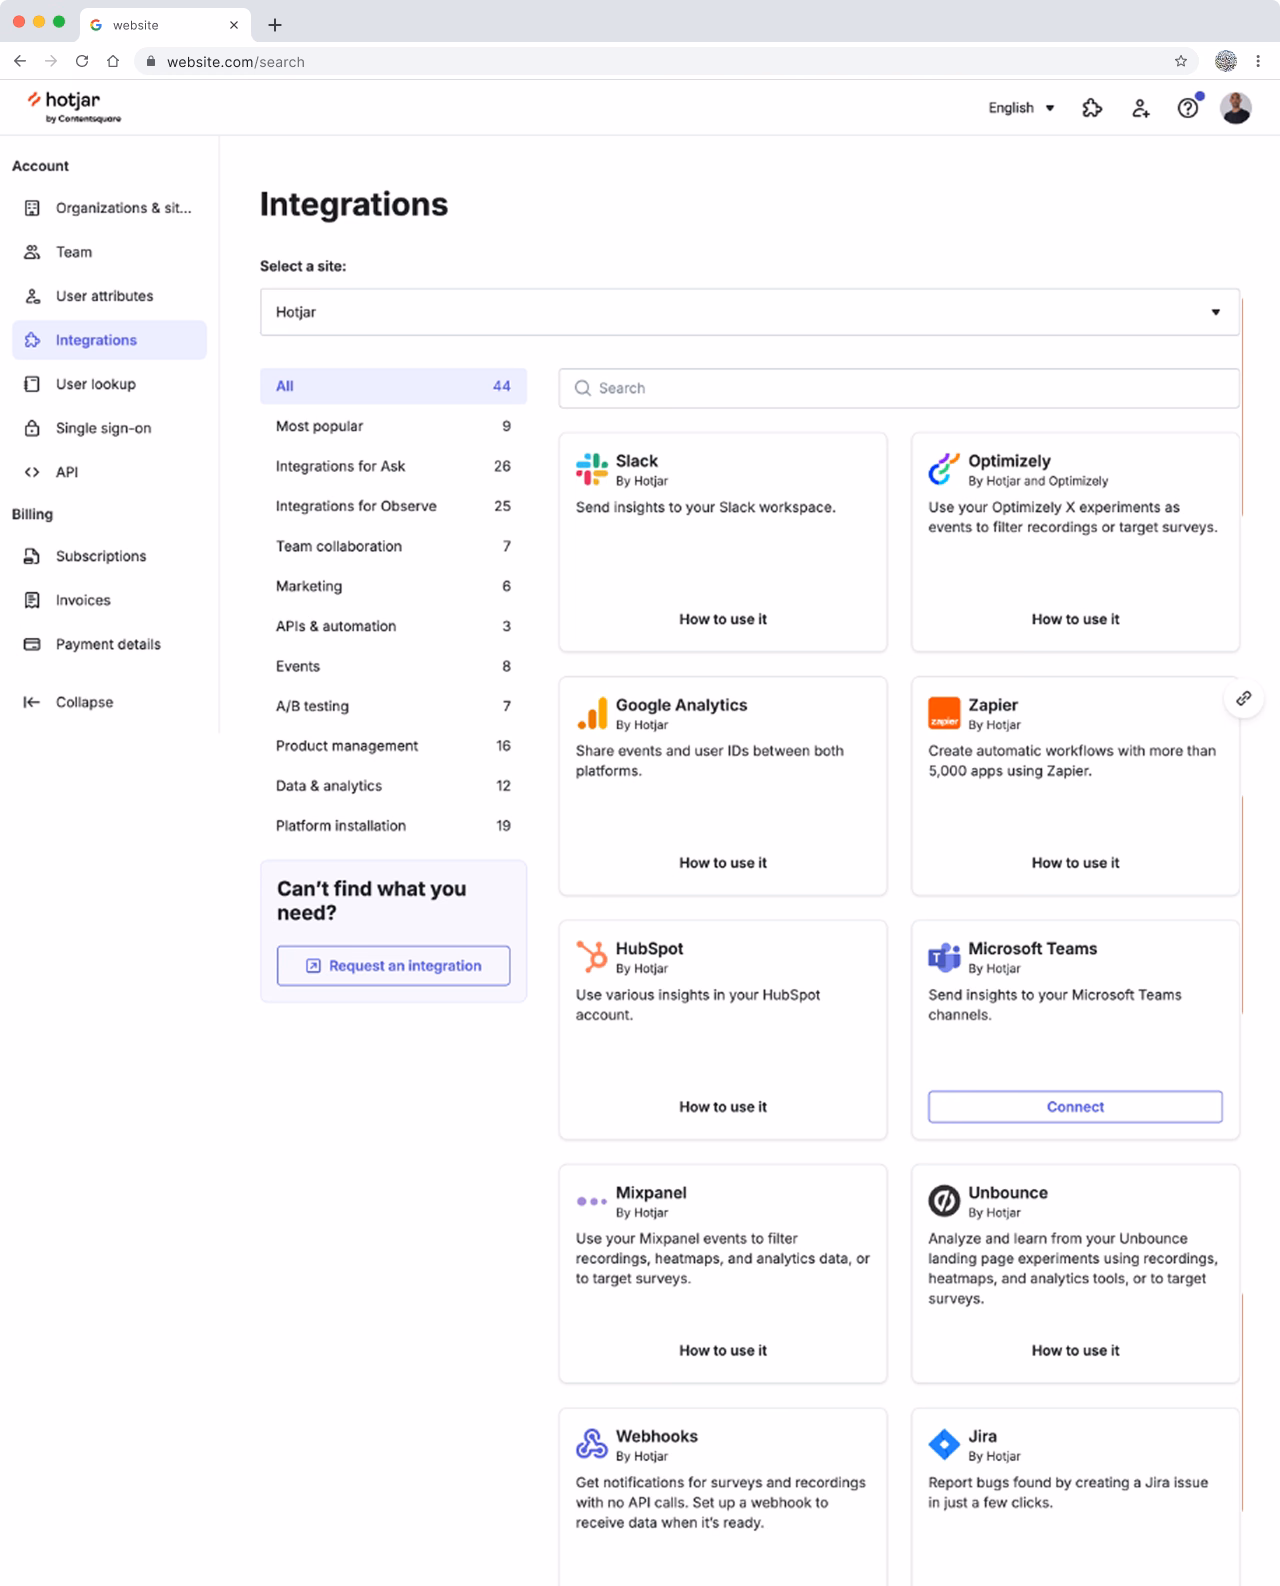Go back using the browser back arrow
Image resolution: width=1280 pixels, height=1586 pixels.
pos(20,61)
